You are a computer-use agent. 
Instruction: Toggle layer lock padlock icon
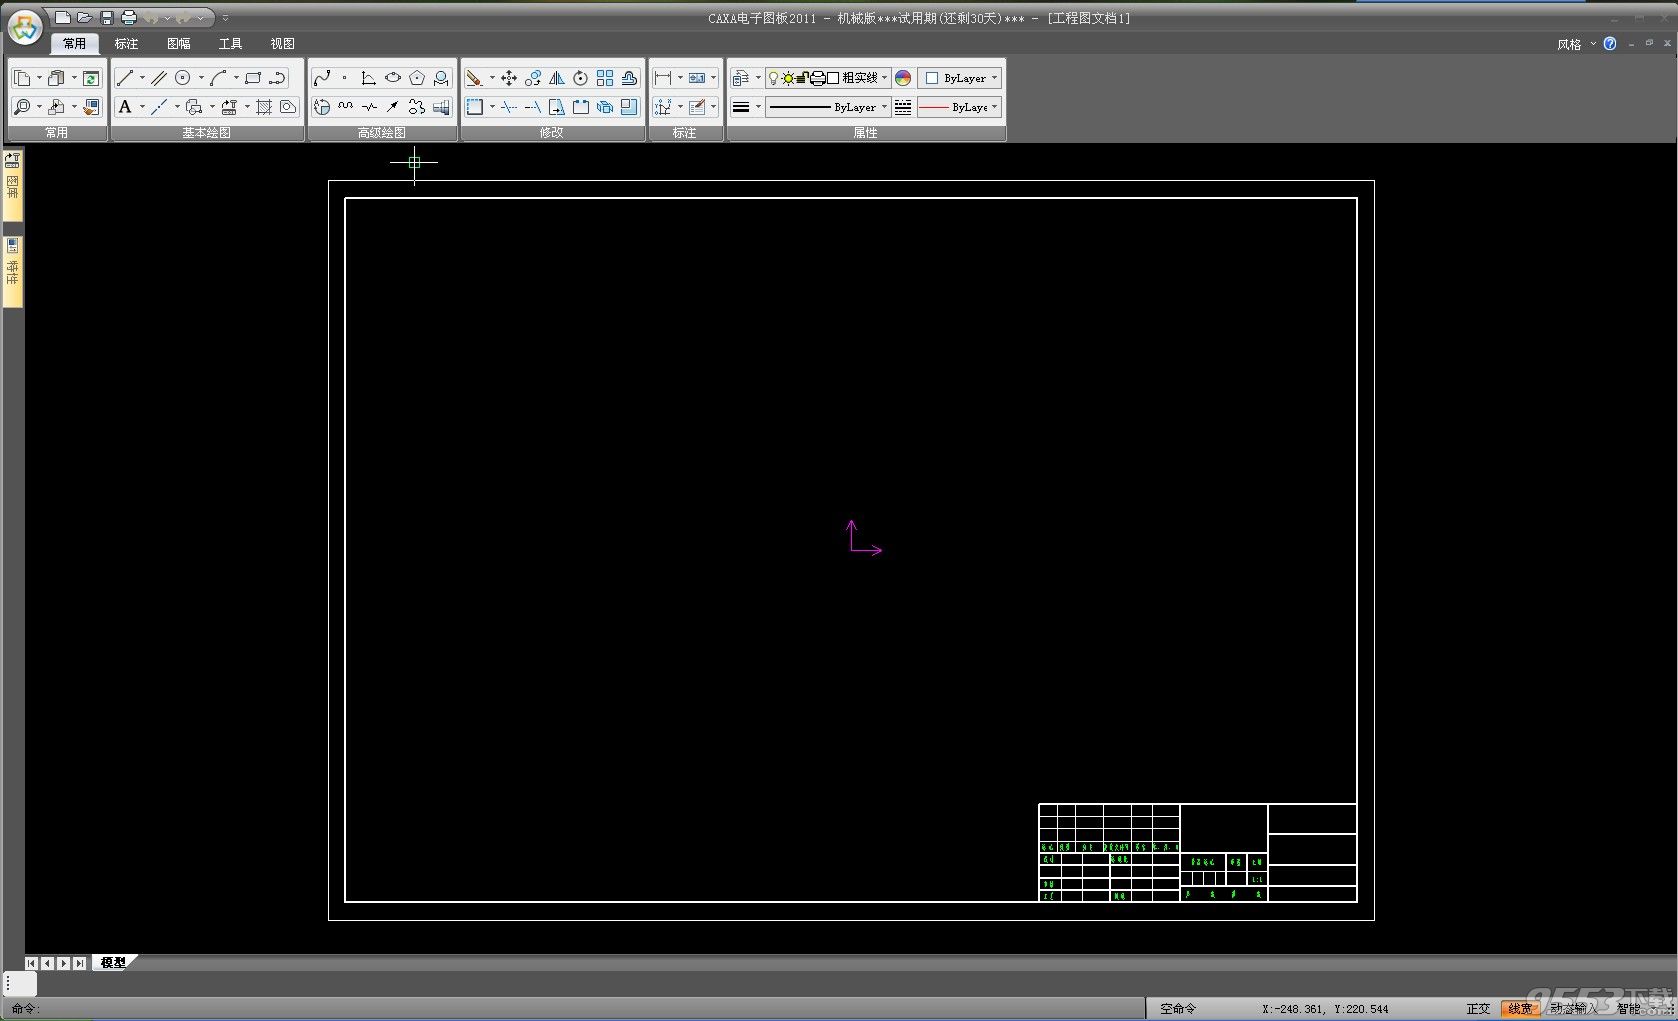coord(802,78)
